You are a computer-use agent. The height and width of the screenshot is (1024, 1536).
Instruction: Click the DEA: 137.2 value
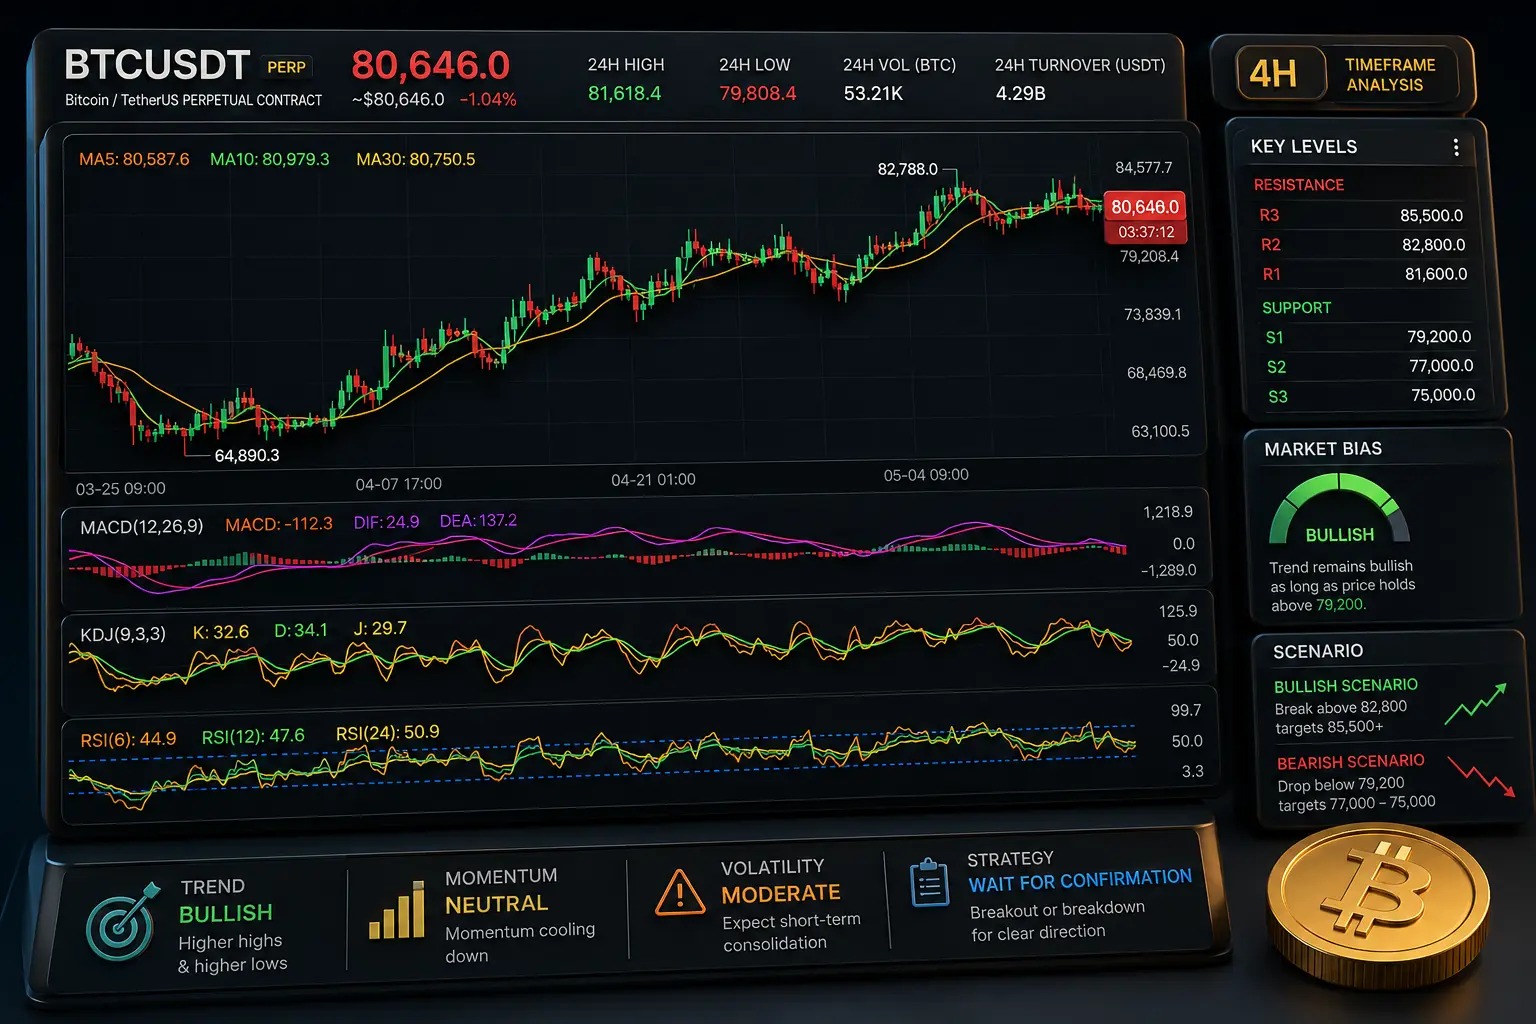478,521
